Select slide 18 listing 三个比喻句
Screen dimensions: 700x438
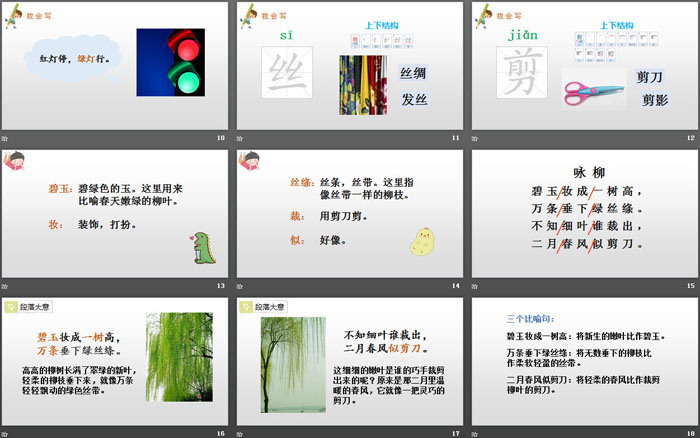(x=585, y=362)
